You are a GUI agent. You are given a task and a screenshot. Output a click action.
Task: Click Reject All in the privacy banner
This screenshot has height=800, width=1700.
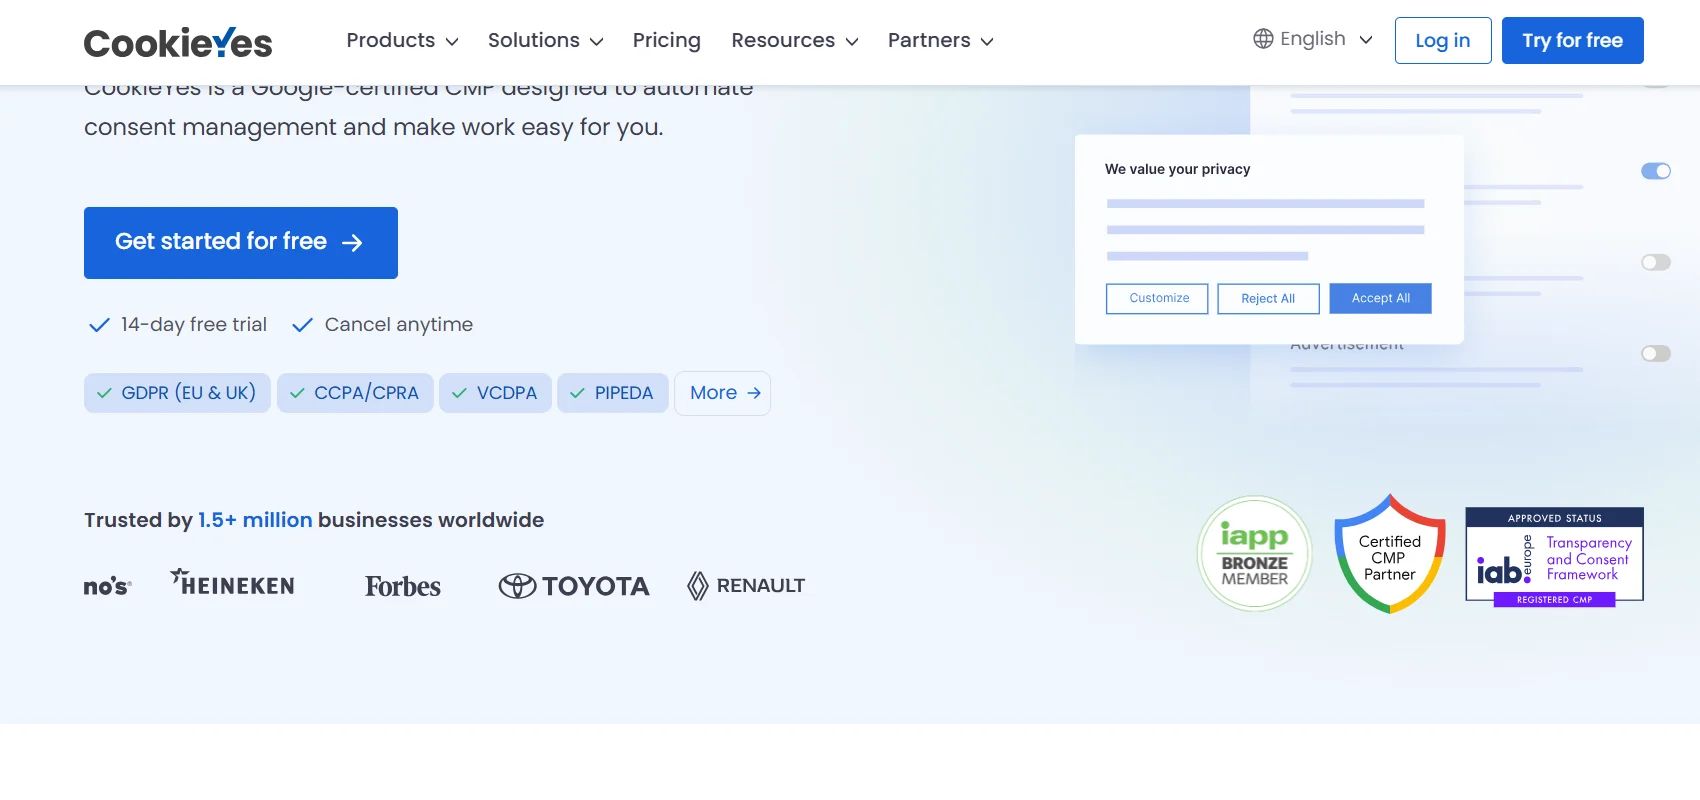click(1268, 298)
